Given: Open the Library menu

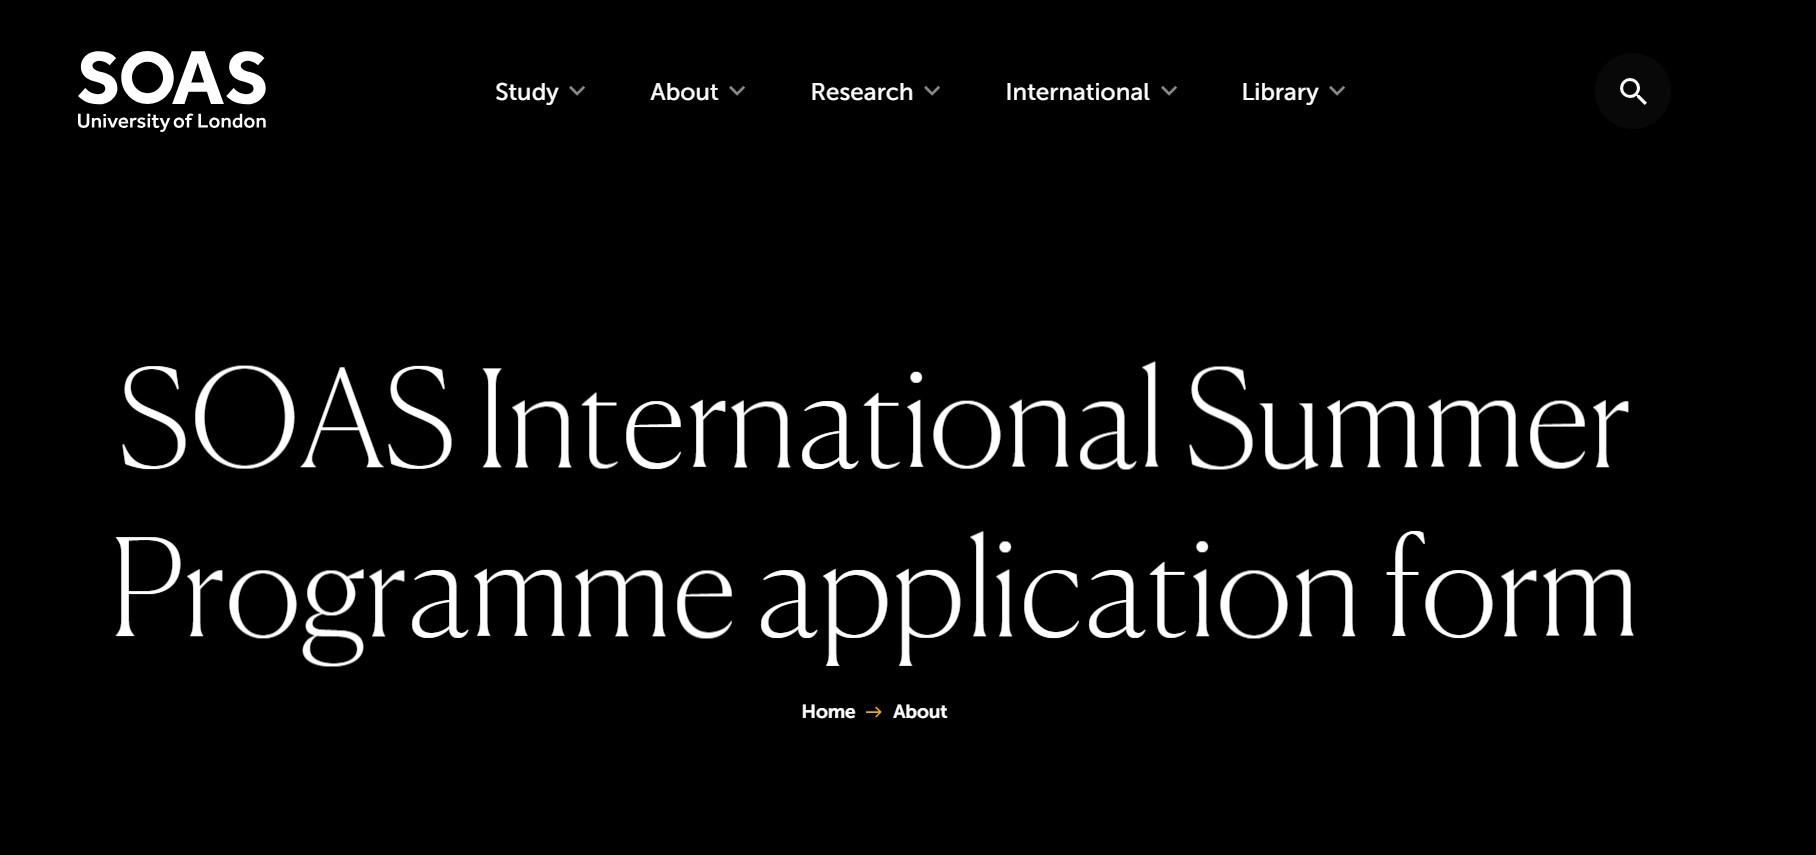Looking at the screenshot, I should 1280,92.
